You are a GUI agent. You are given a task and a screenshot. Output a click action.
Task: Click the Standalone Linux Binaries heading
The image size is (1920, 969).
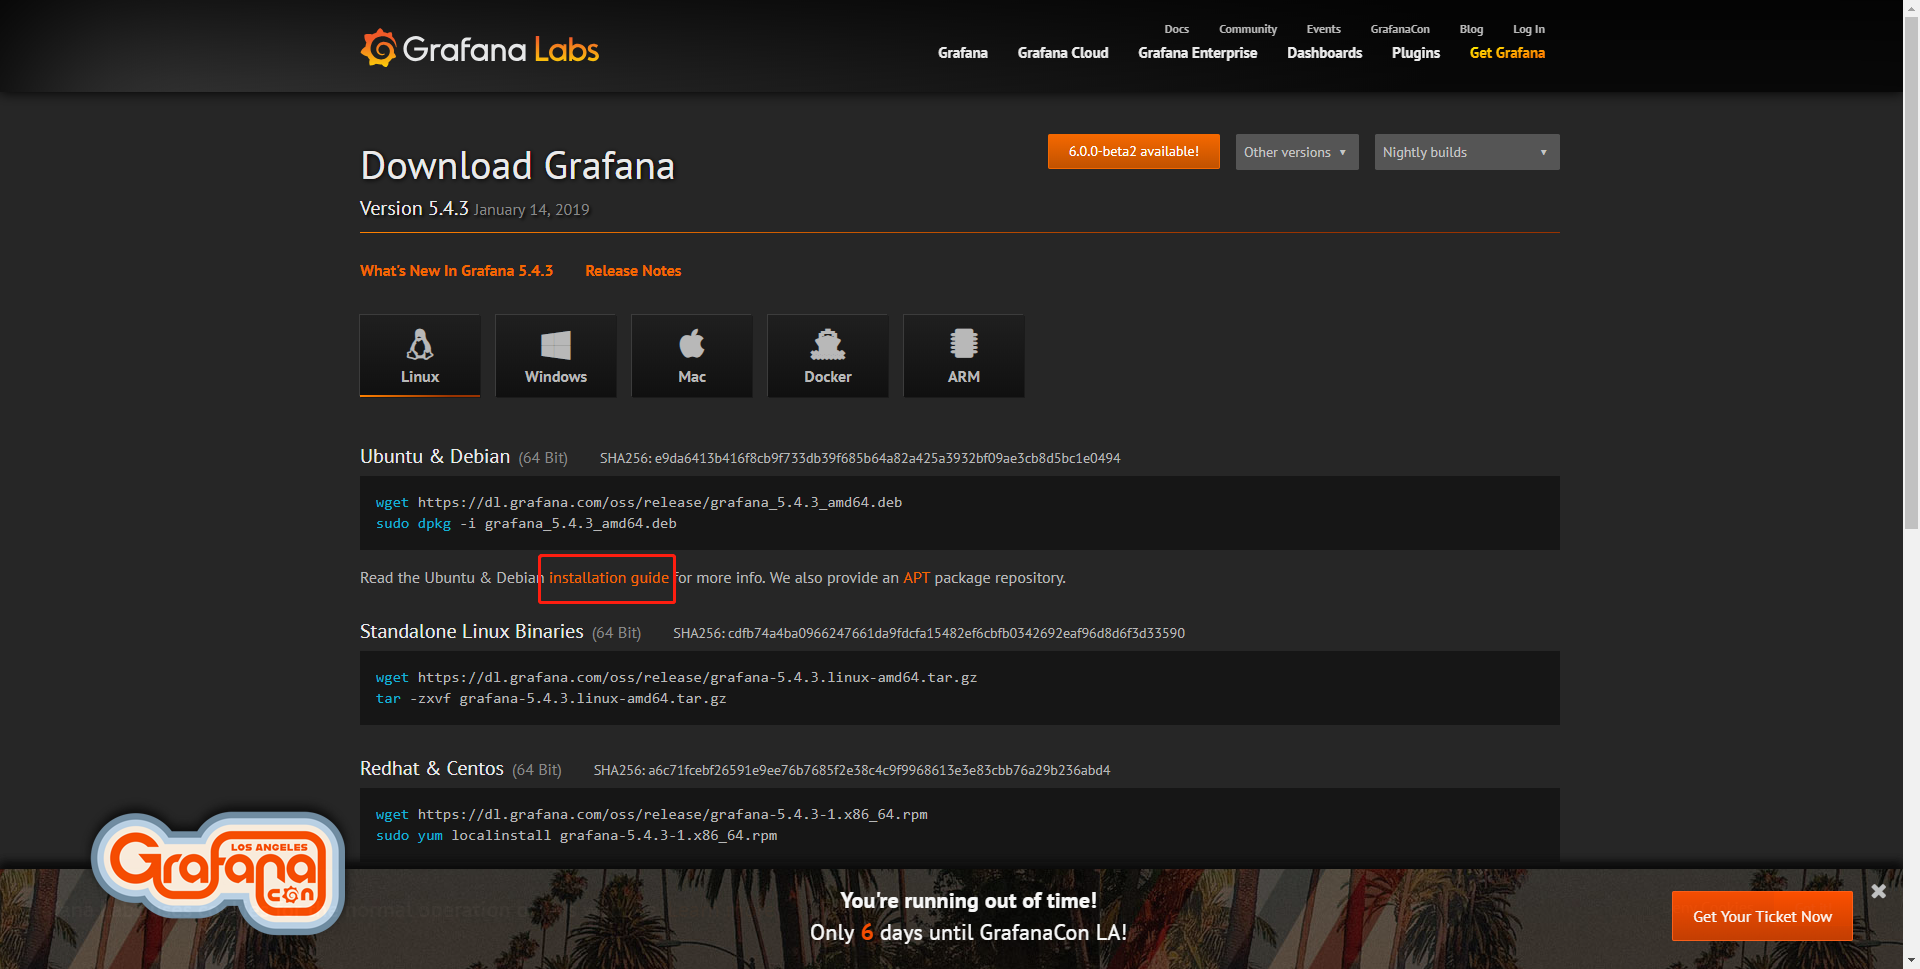coord(472,631)
